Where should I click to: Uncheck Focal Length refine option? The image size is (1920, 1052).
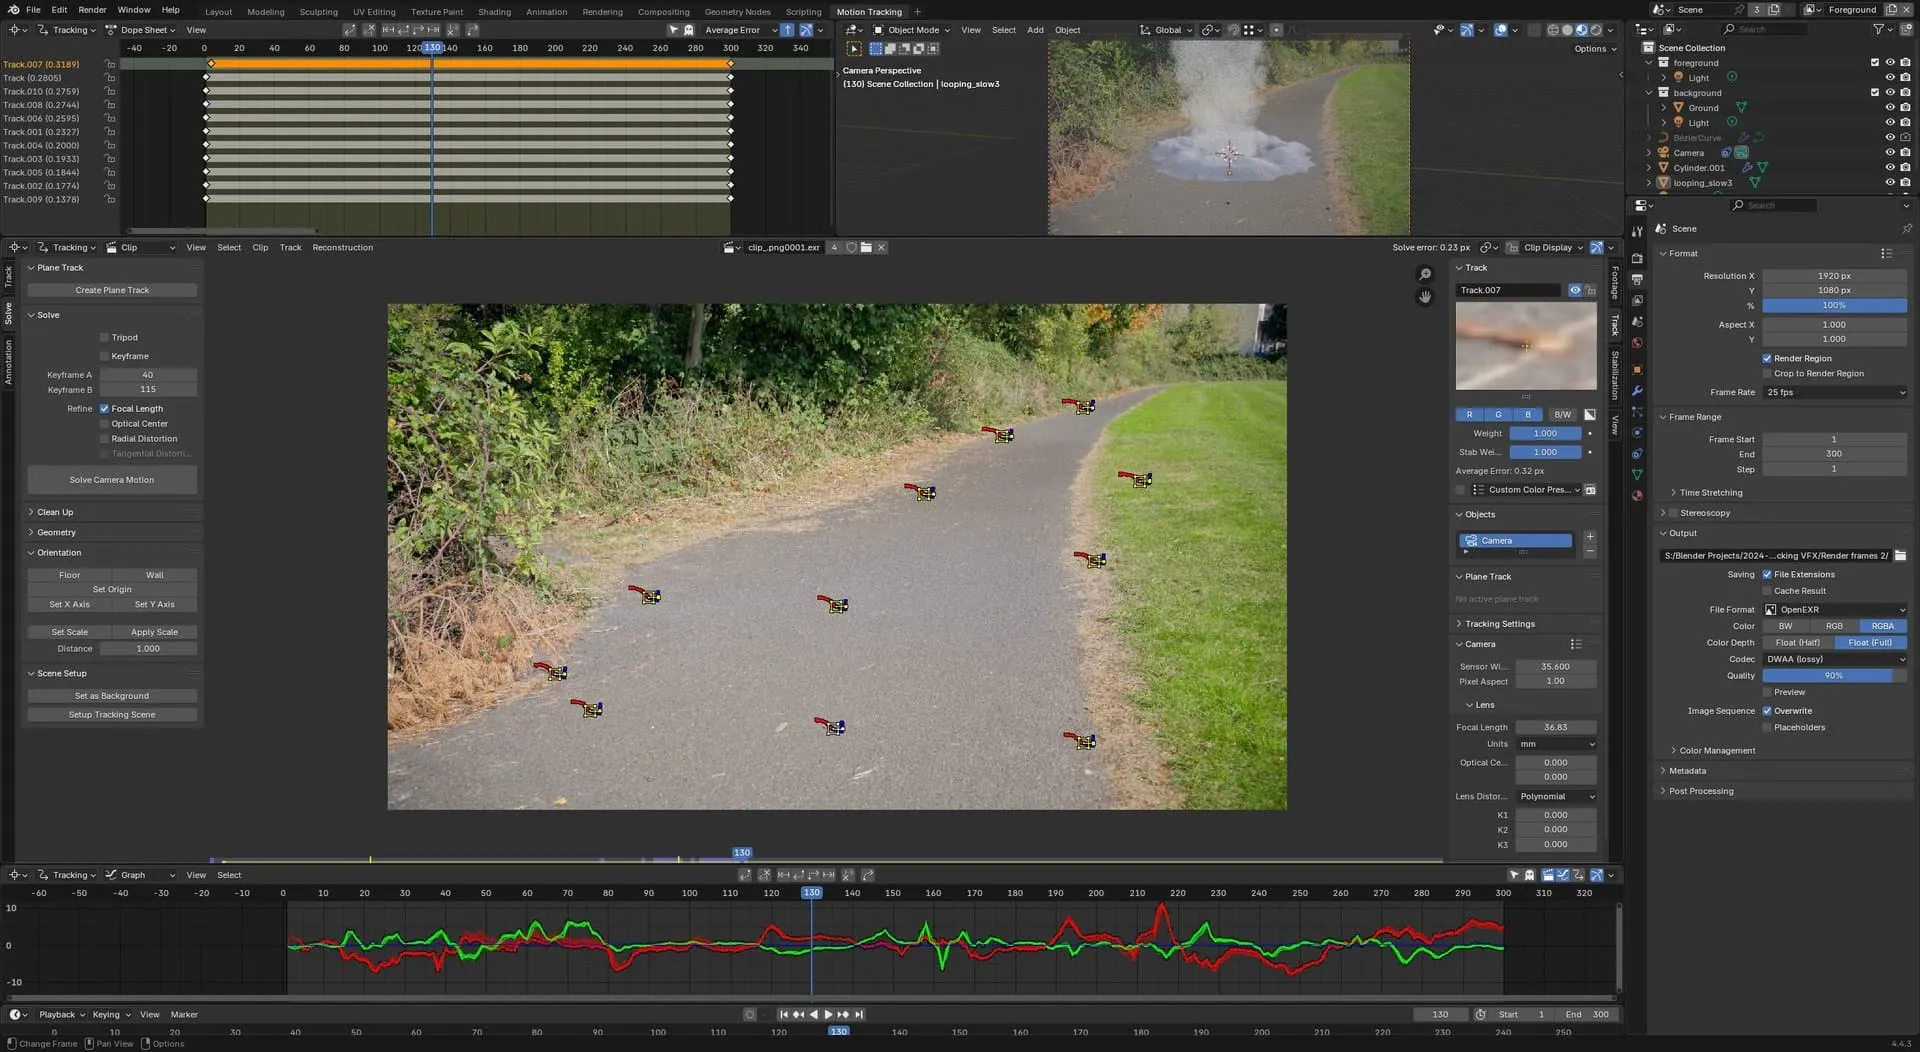tap(104, 409)
